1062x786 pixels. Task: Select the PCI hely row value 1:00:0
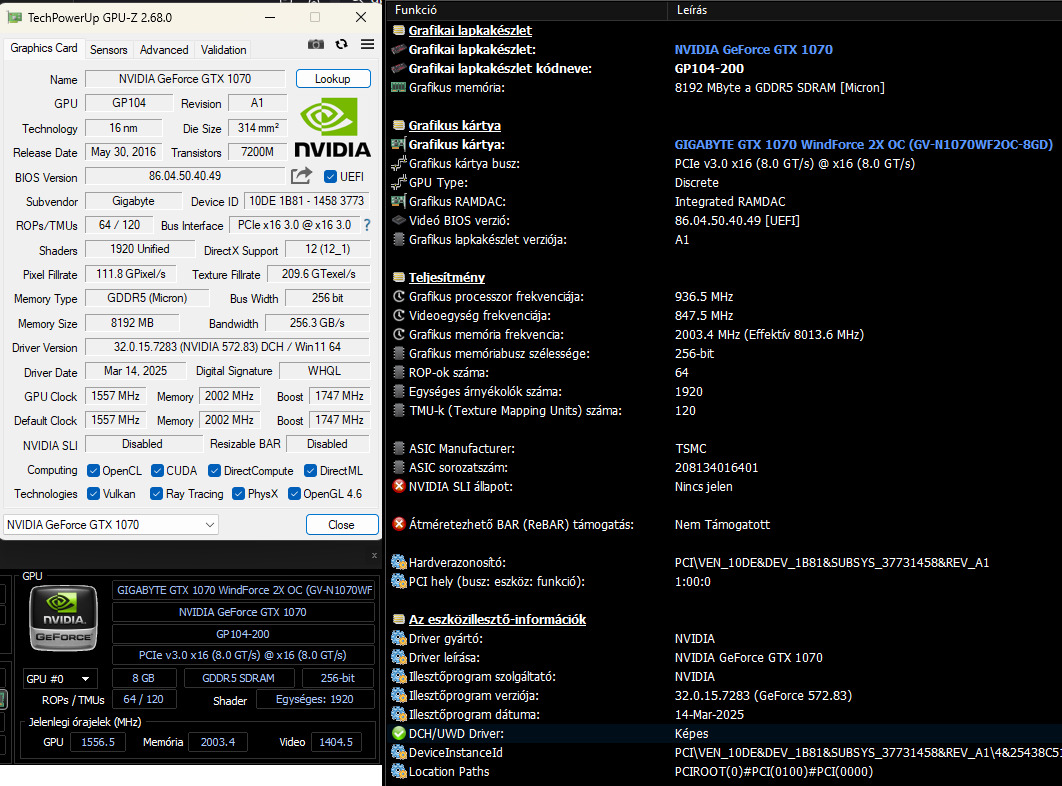coord(692,581)
